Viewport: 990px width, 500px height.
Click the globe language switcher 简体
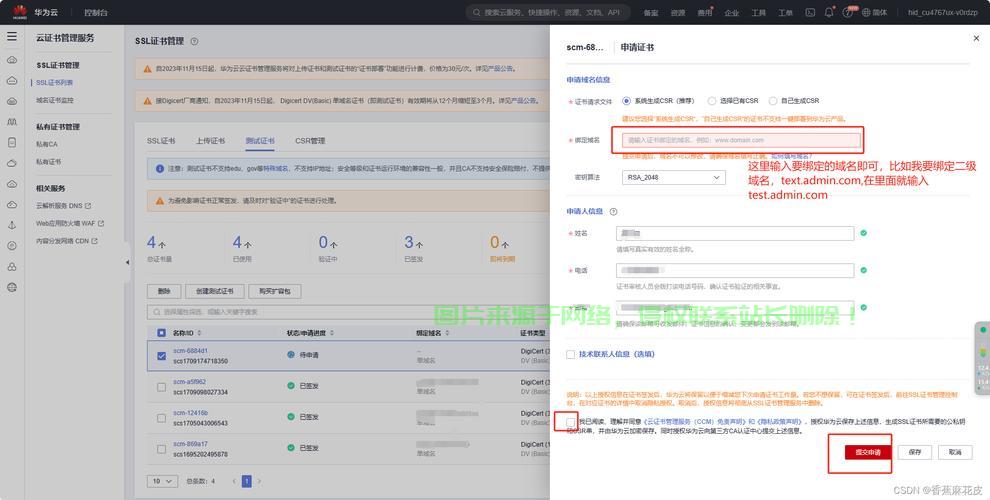tap(874, 12)
